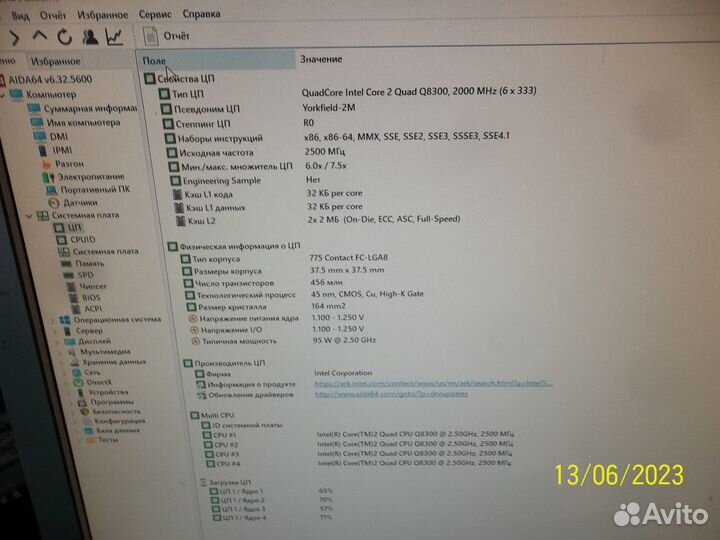
Task: Select the Кэш L2 row
Action: pos(318,220)
